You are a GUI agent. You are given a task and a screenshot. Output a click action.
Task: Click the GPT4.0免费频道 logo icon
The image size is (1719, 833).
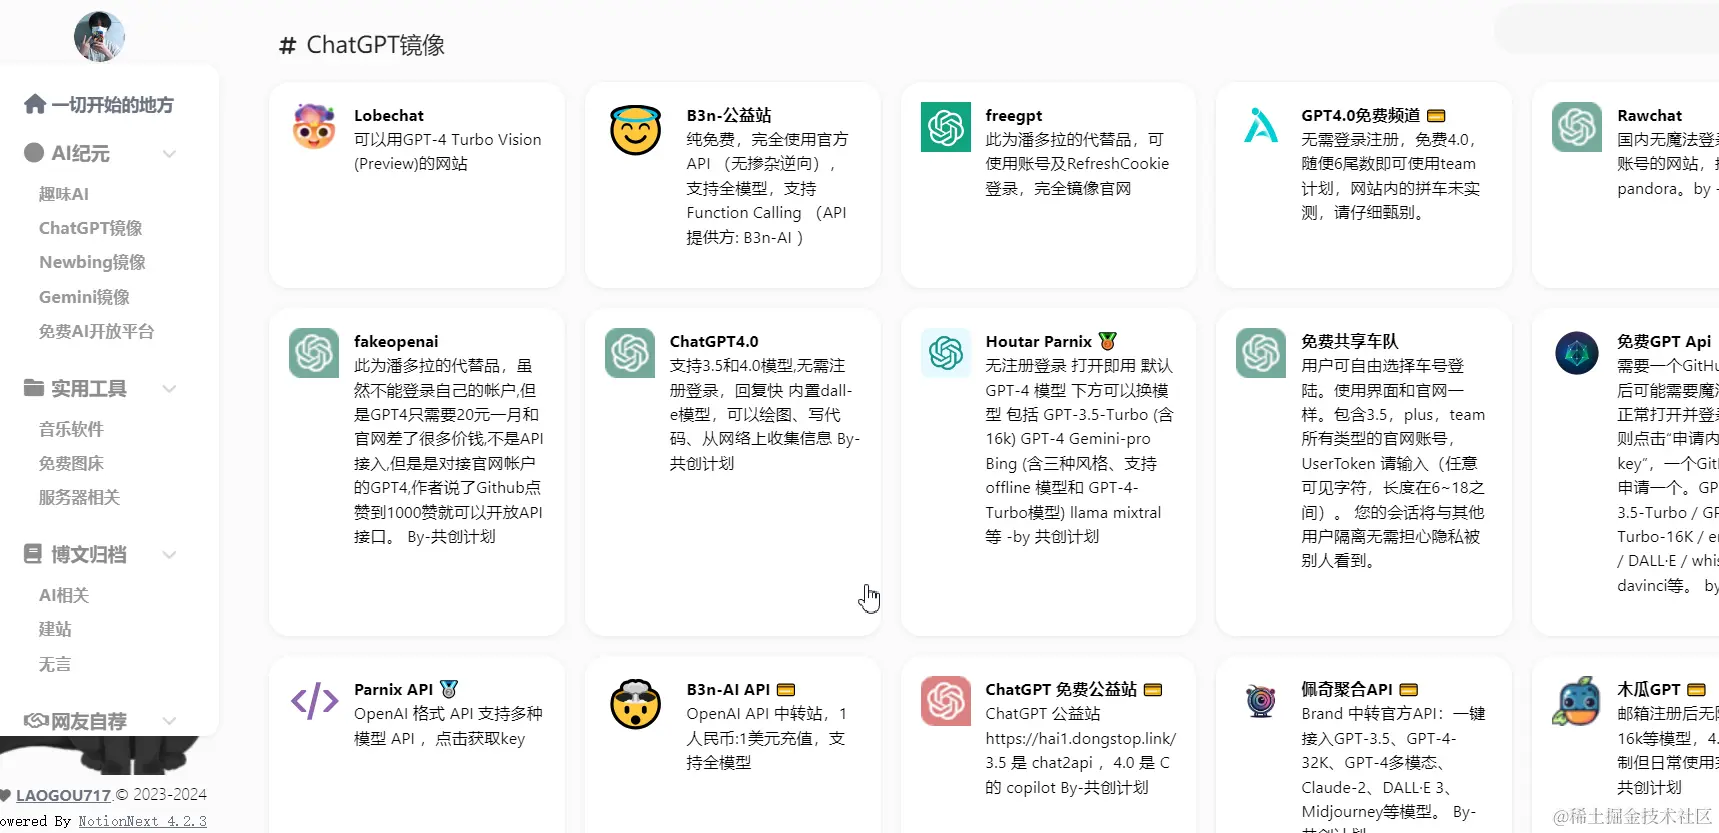pyautogui.click(x=1261, y=127)
